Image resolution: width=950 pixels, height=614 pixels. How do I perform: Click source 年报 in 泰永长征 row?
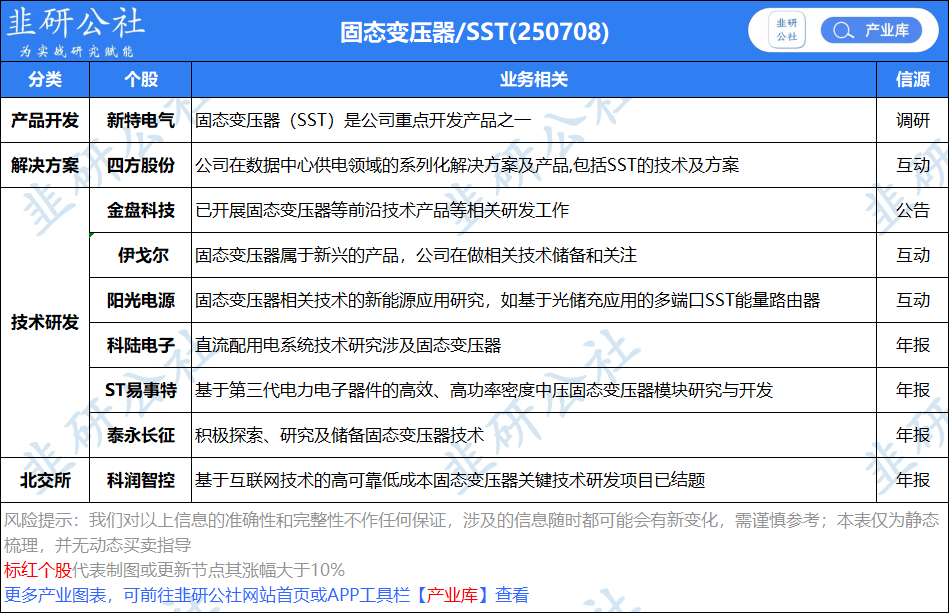pos(912,435)
